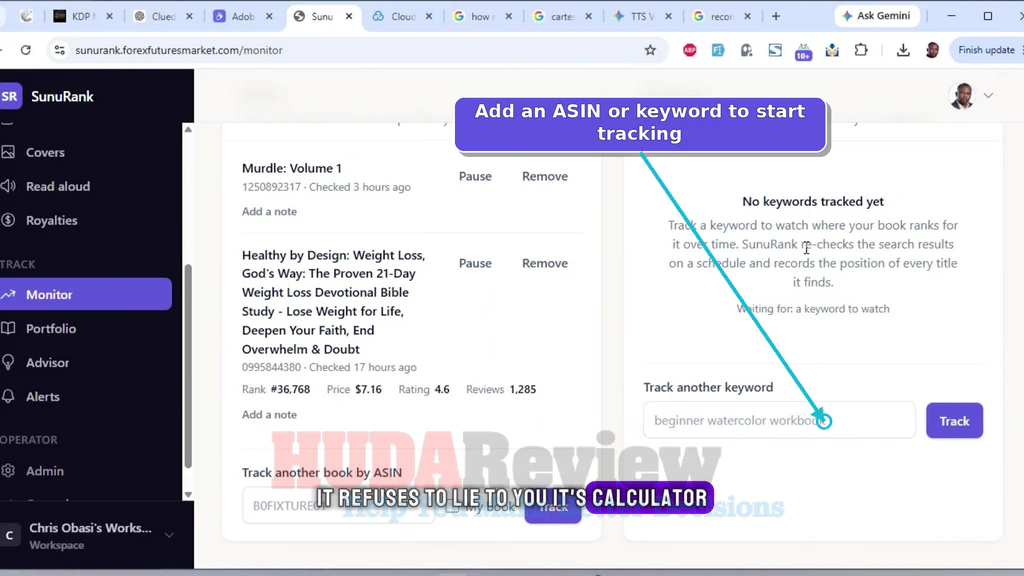Image resolution: width=1024 pixels, height=576 pixels.
Task: Click the Alerts bell icon
Action: (8, 396)
